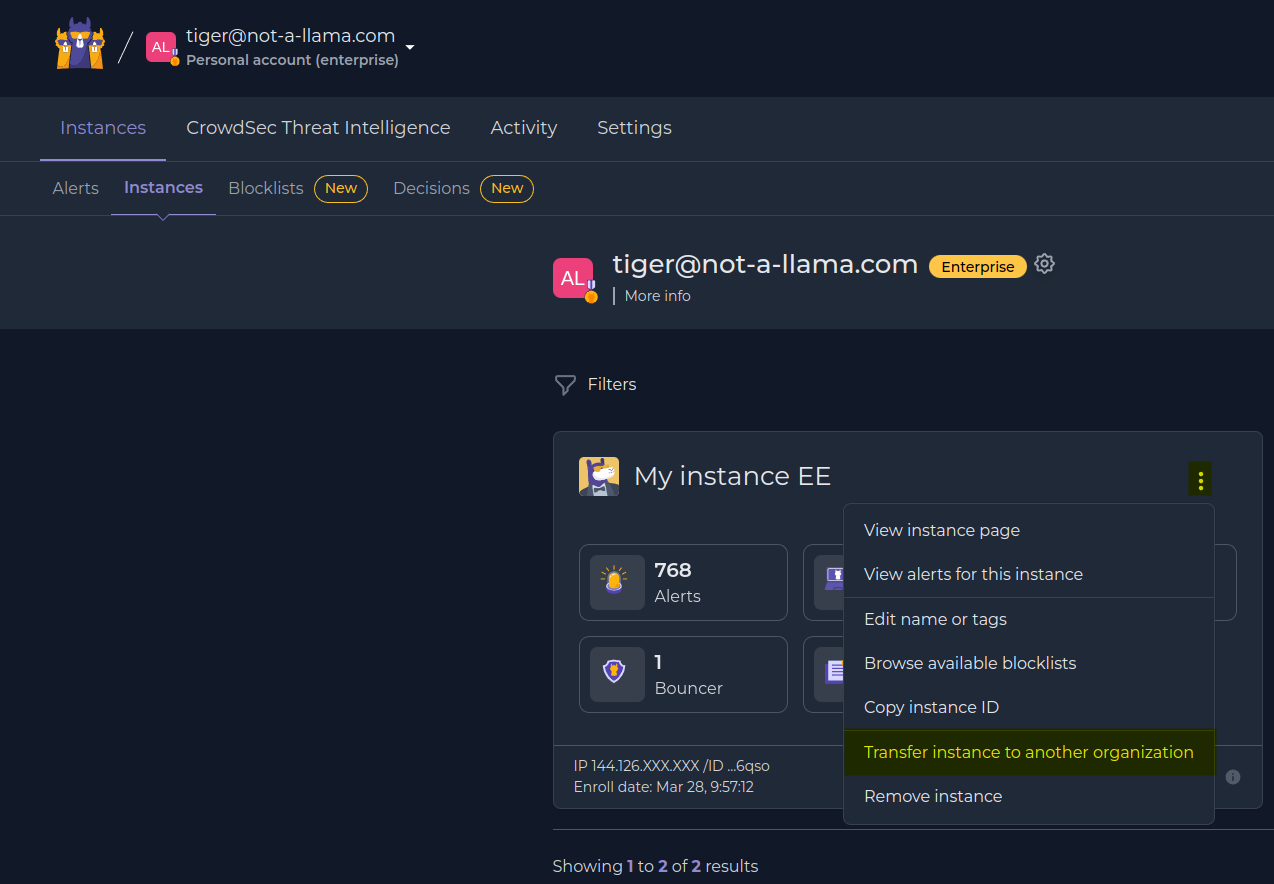Open the 768 Alerts card
This screenshot has width=1274, height=884.
tap(683, 583)
